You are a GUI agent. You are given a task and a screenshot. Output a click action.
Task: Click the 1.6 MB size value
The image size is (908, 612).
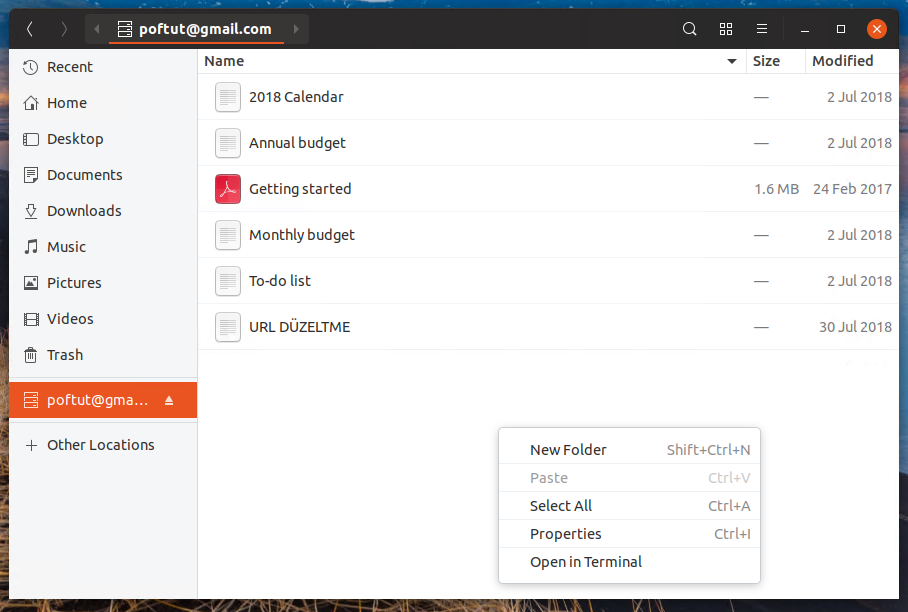tap(777, 189)
